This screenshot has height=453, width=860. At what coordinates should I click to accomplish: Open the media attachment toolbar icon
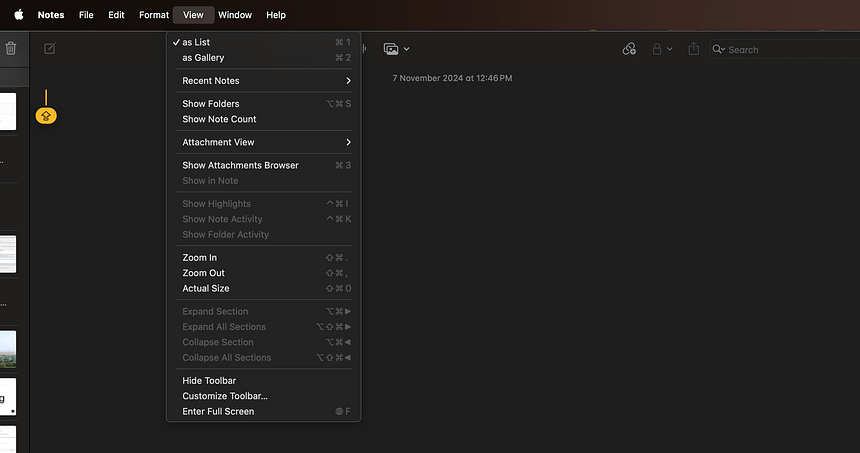pyautogui.click(x=391, y=49)
